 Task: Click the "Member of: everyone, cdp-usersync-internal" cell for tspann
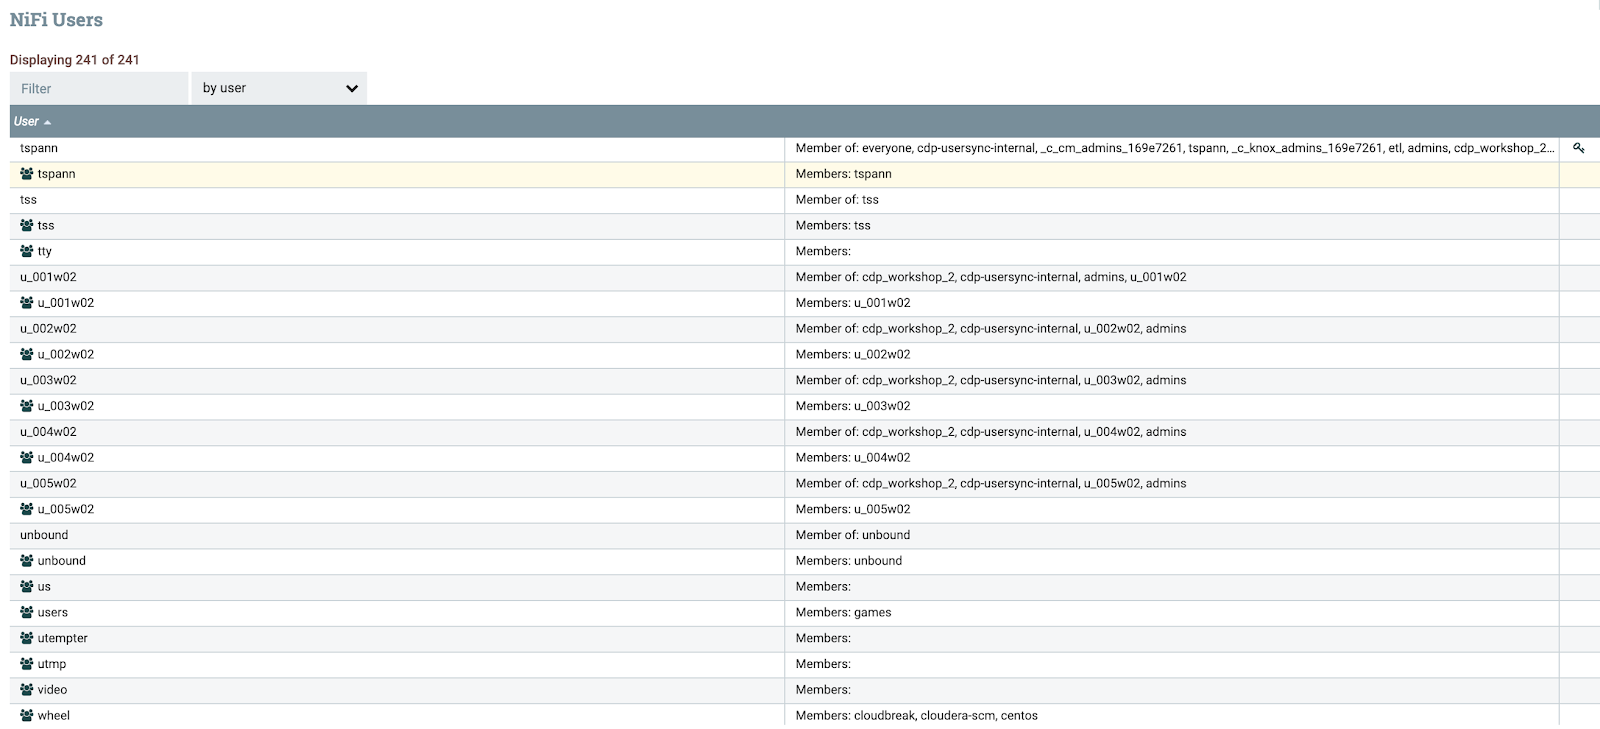[1172, 148]
